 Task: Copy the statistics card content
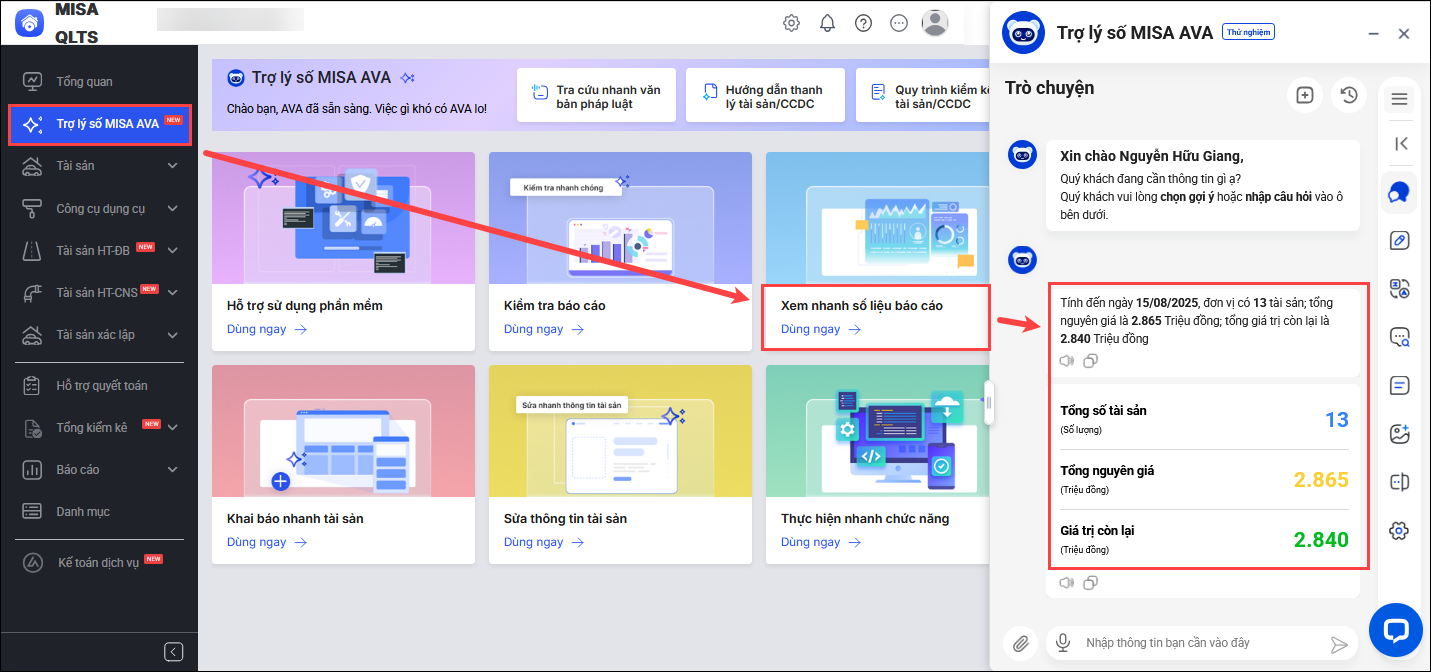click(x=1091, y=583)
